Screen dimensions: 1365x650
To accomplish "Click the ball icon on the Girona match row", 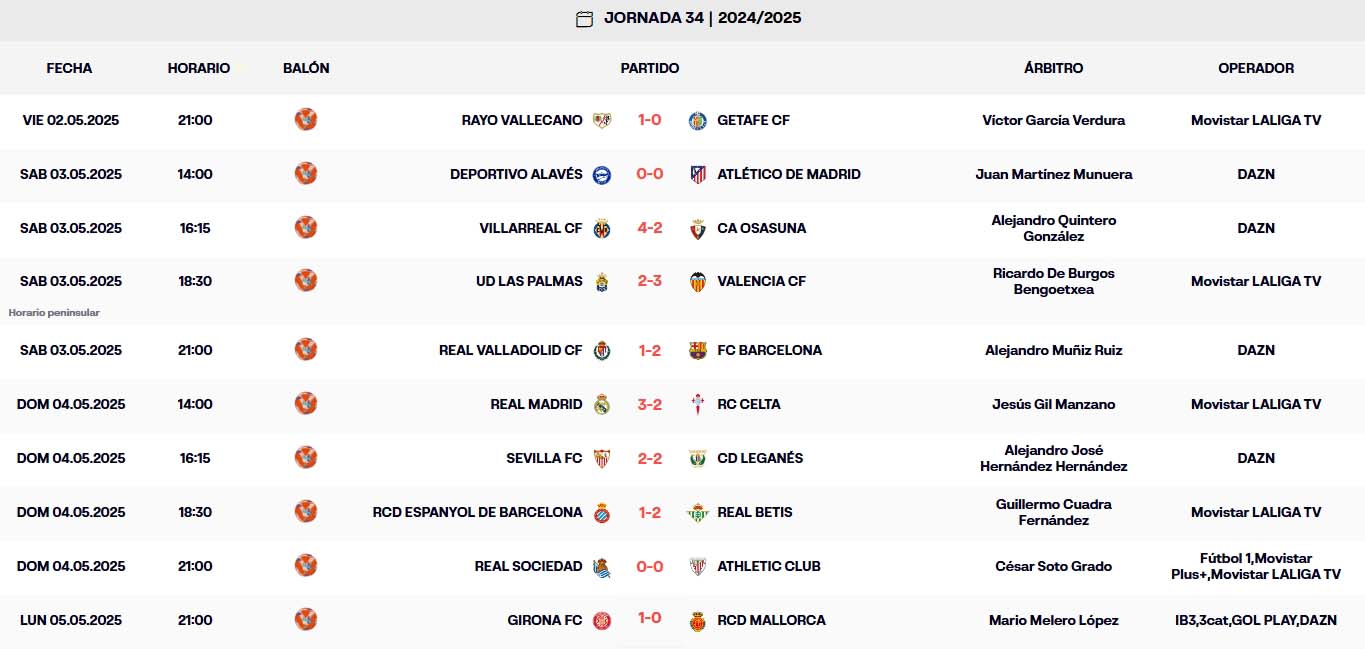I will coord(306,620).
